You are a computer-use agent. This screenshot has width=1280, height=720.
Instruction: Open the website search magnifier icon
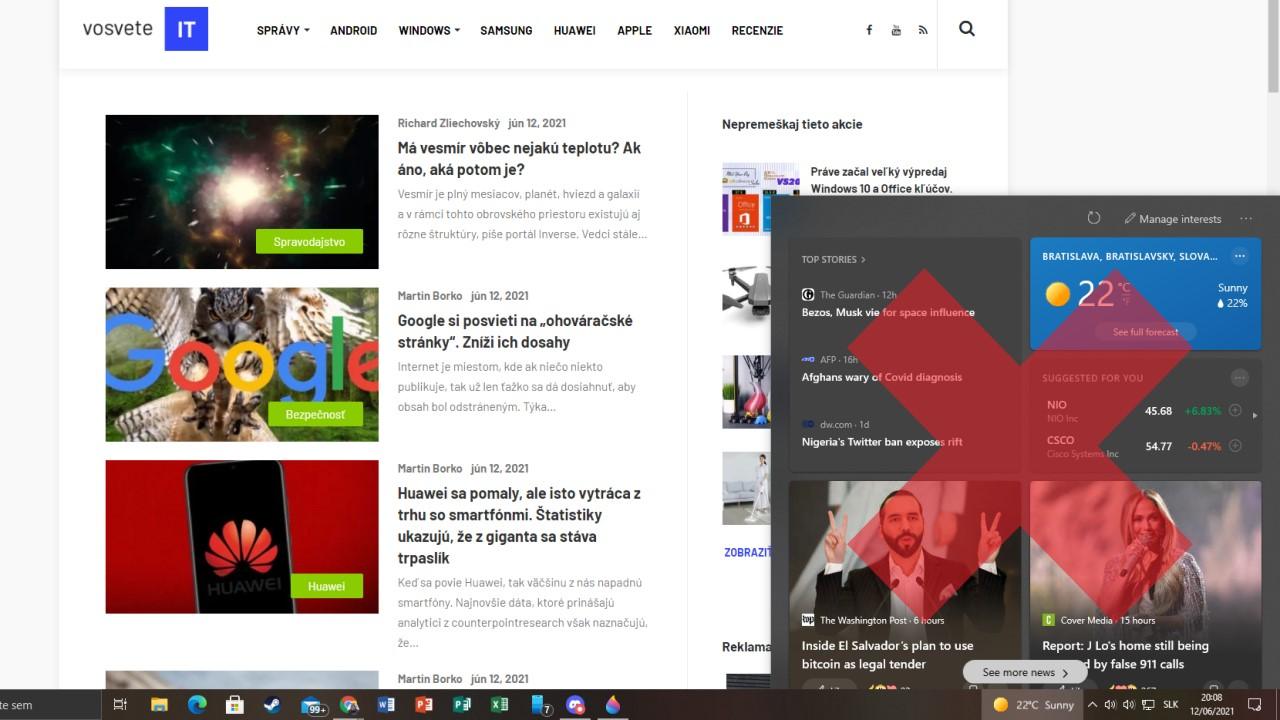[966, 29]
